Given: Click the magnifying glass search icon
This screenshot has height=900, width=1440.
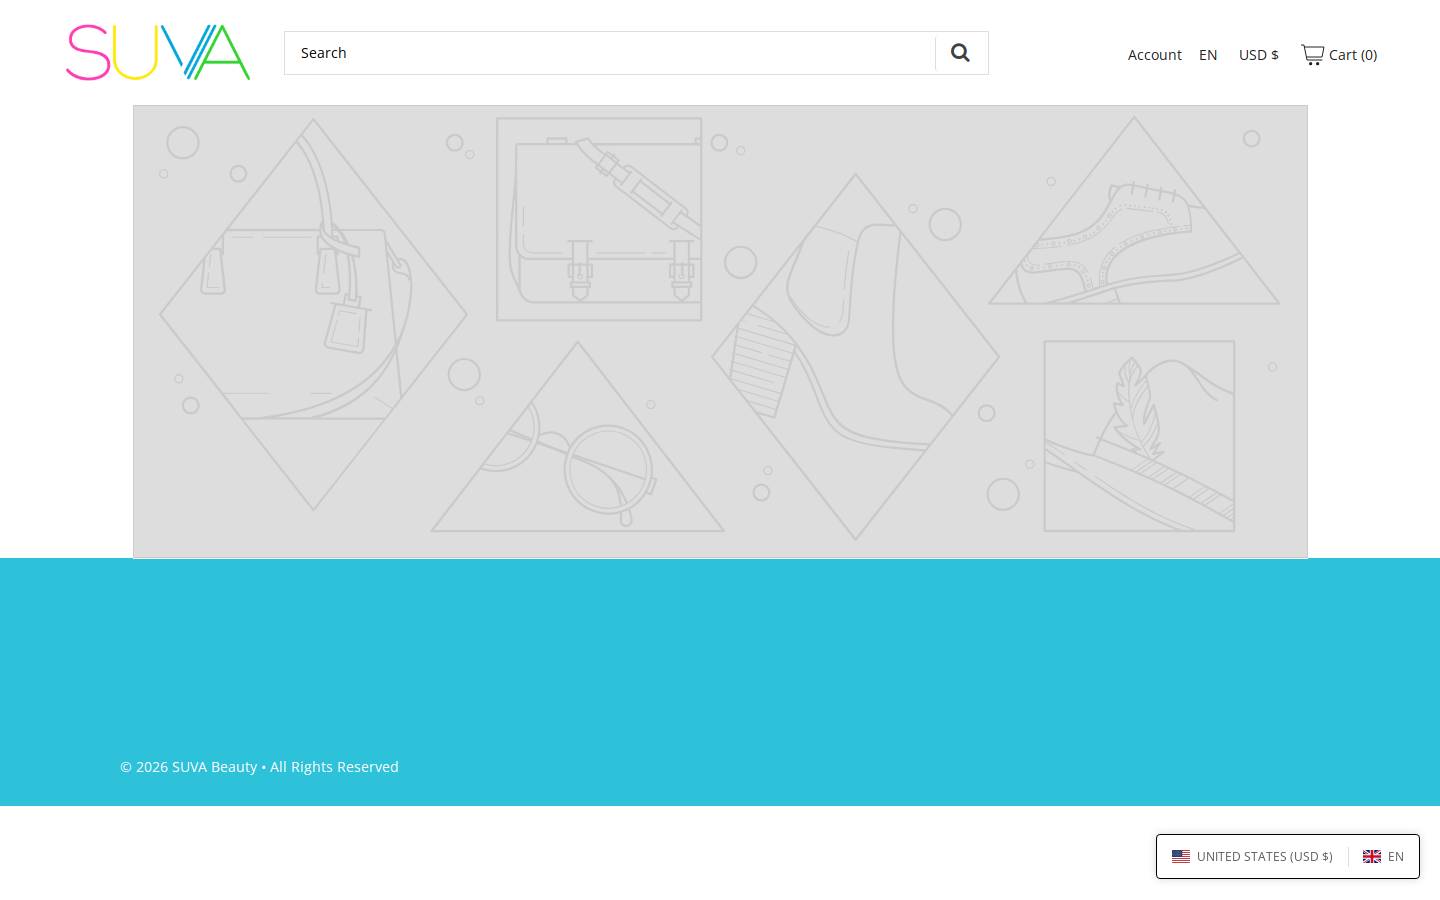Looking at the screenshot, I should (x=960, y=53).
